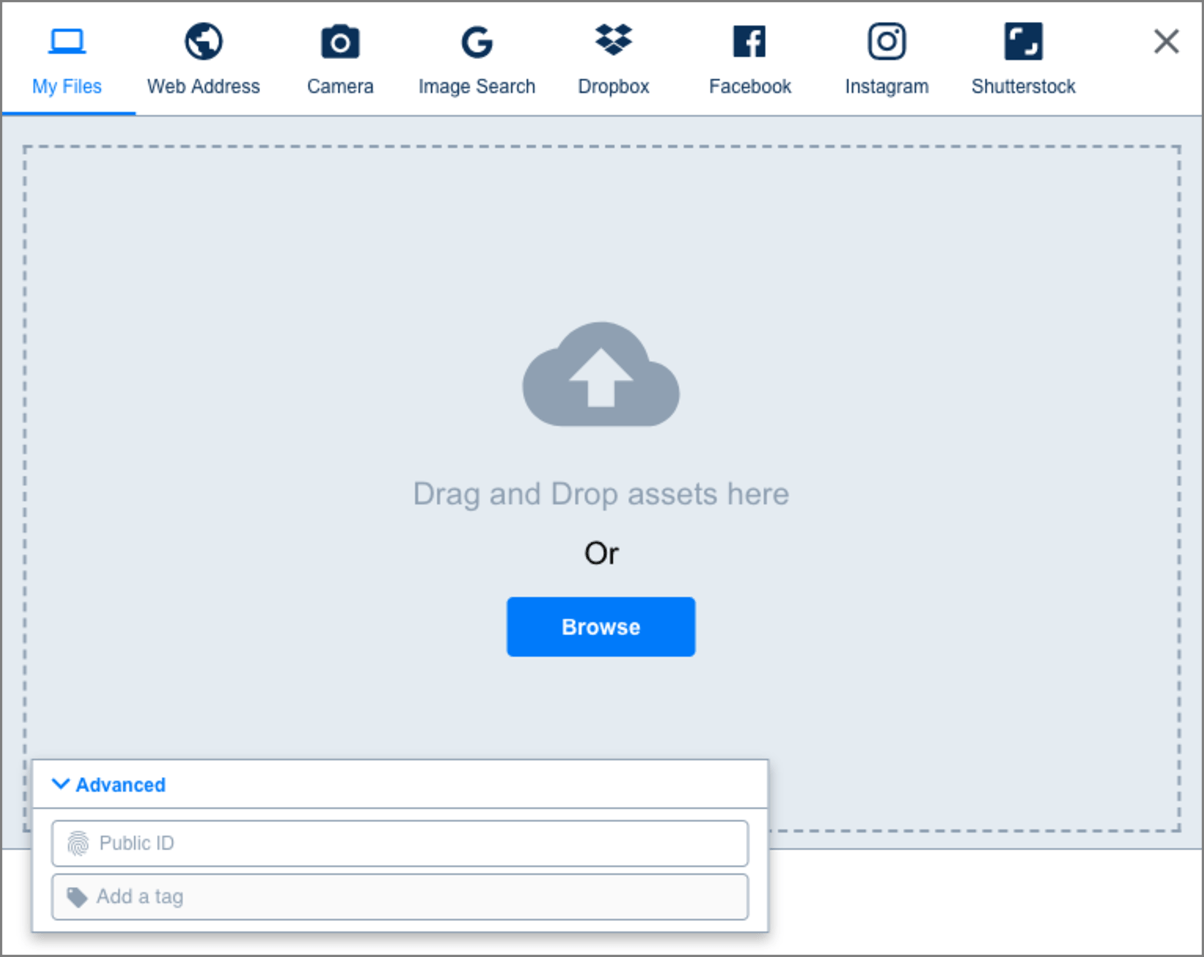Click the cloud upload icon
This screenshot has width=1204, height=957.
[x=600, y=375]
